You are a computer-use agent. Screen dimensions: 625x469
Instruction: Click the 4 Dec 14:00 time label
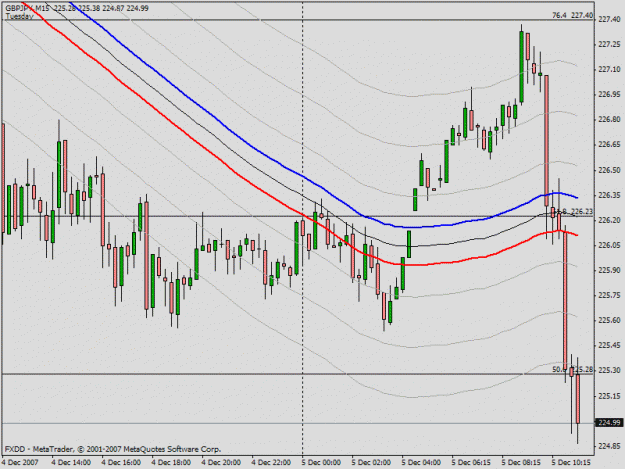point(71,463)
